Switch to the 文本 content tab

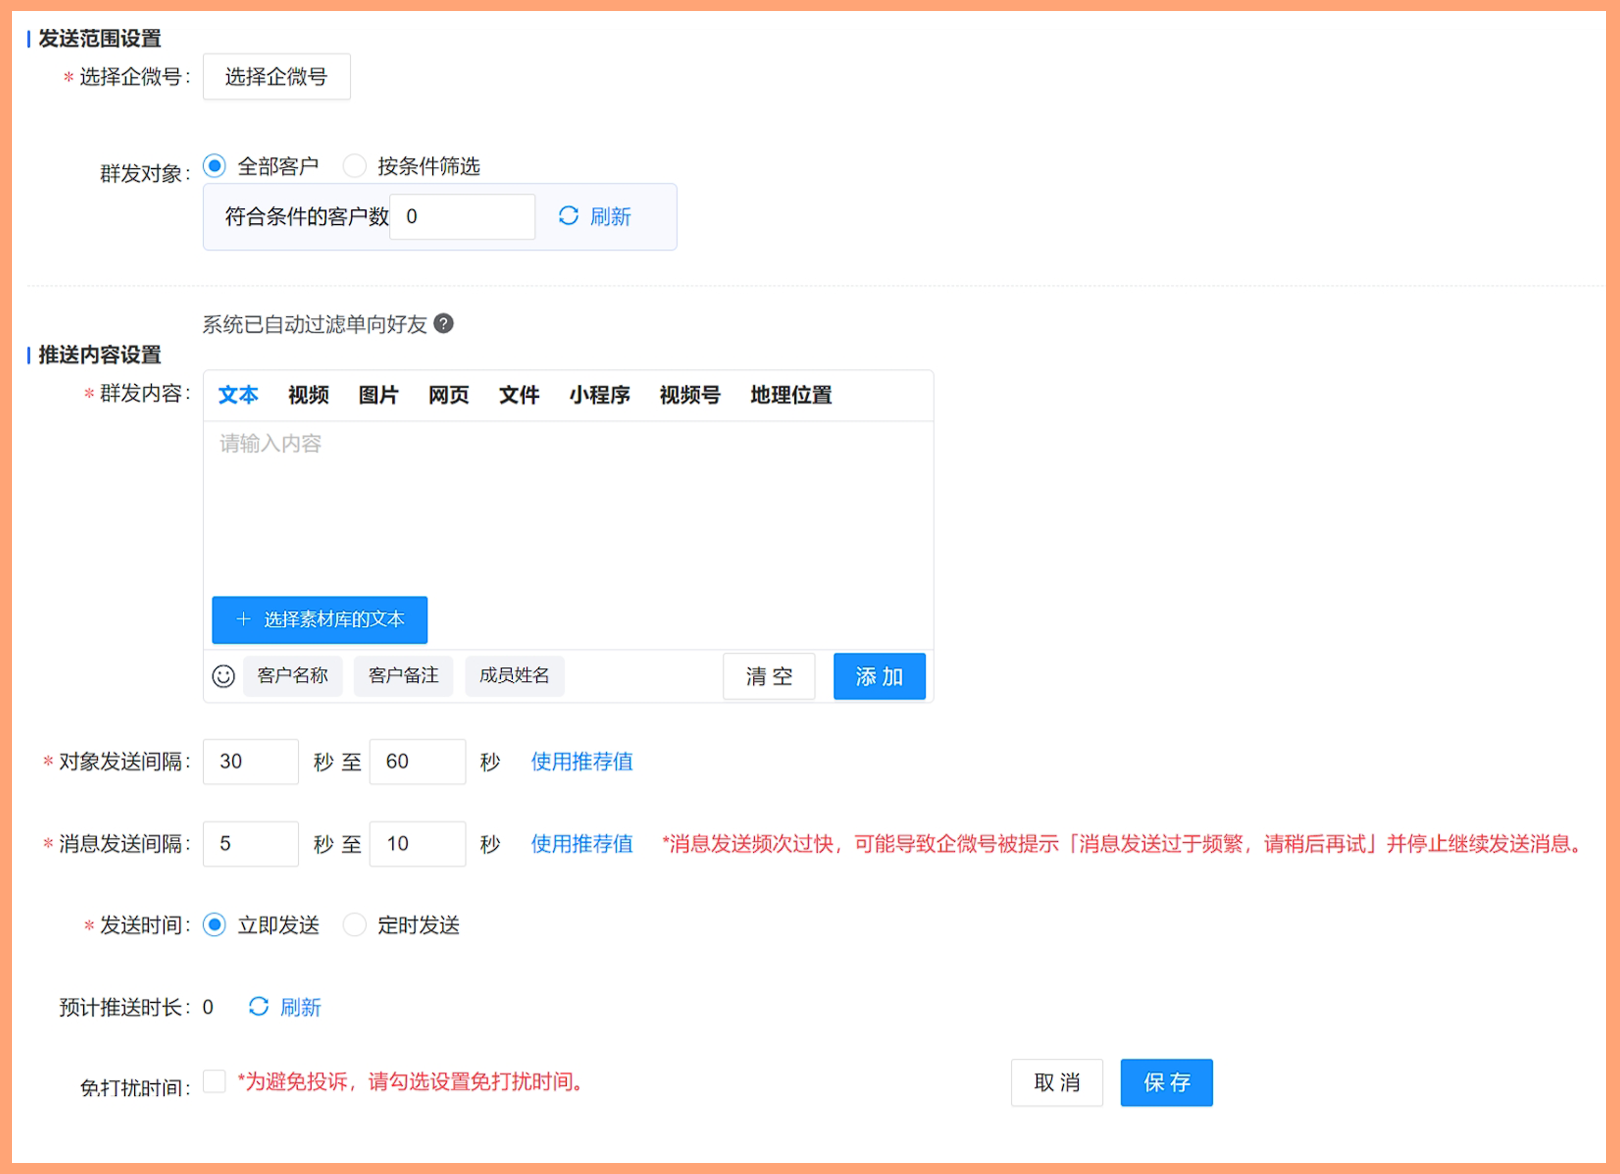coord(238,395)
